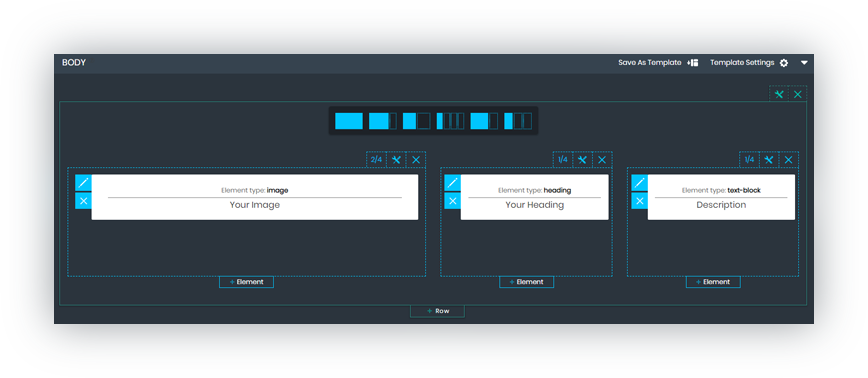The width and height of the screenshot is (868, 378).
Task: Remove the heading column with X
Action: 602,159
